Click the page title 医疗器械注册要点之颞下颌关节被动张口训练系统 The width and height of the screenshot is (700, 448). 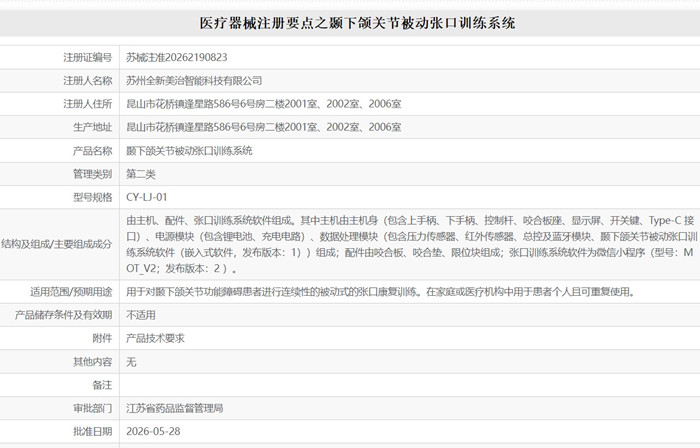click(357, 23)
